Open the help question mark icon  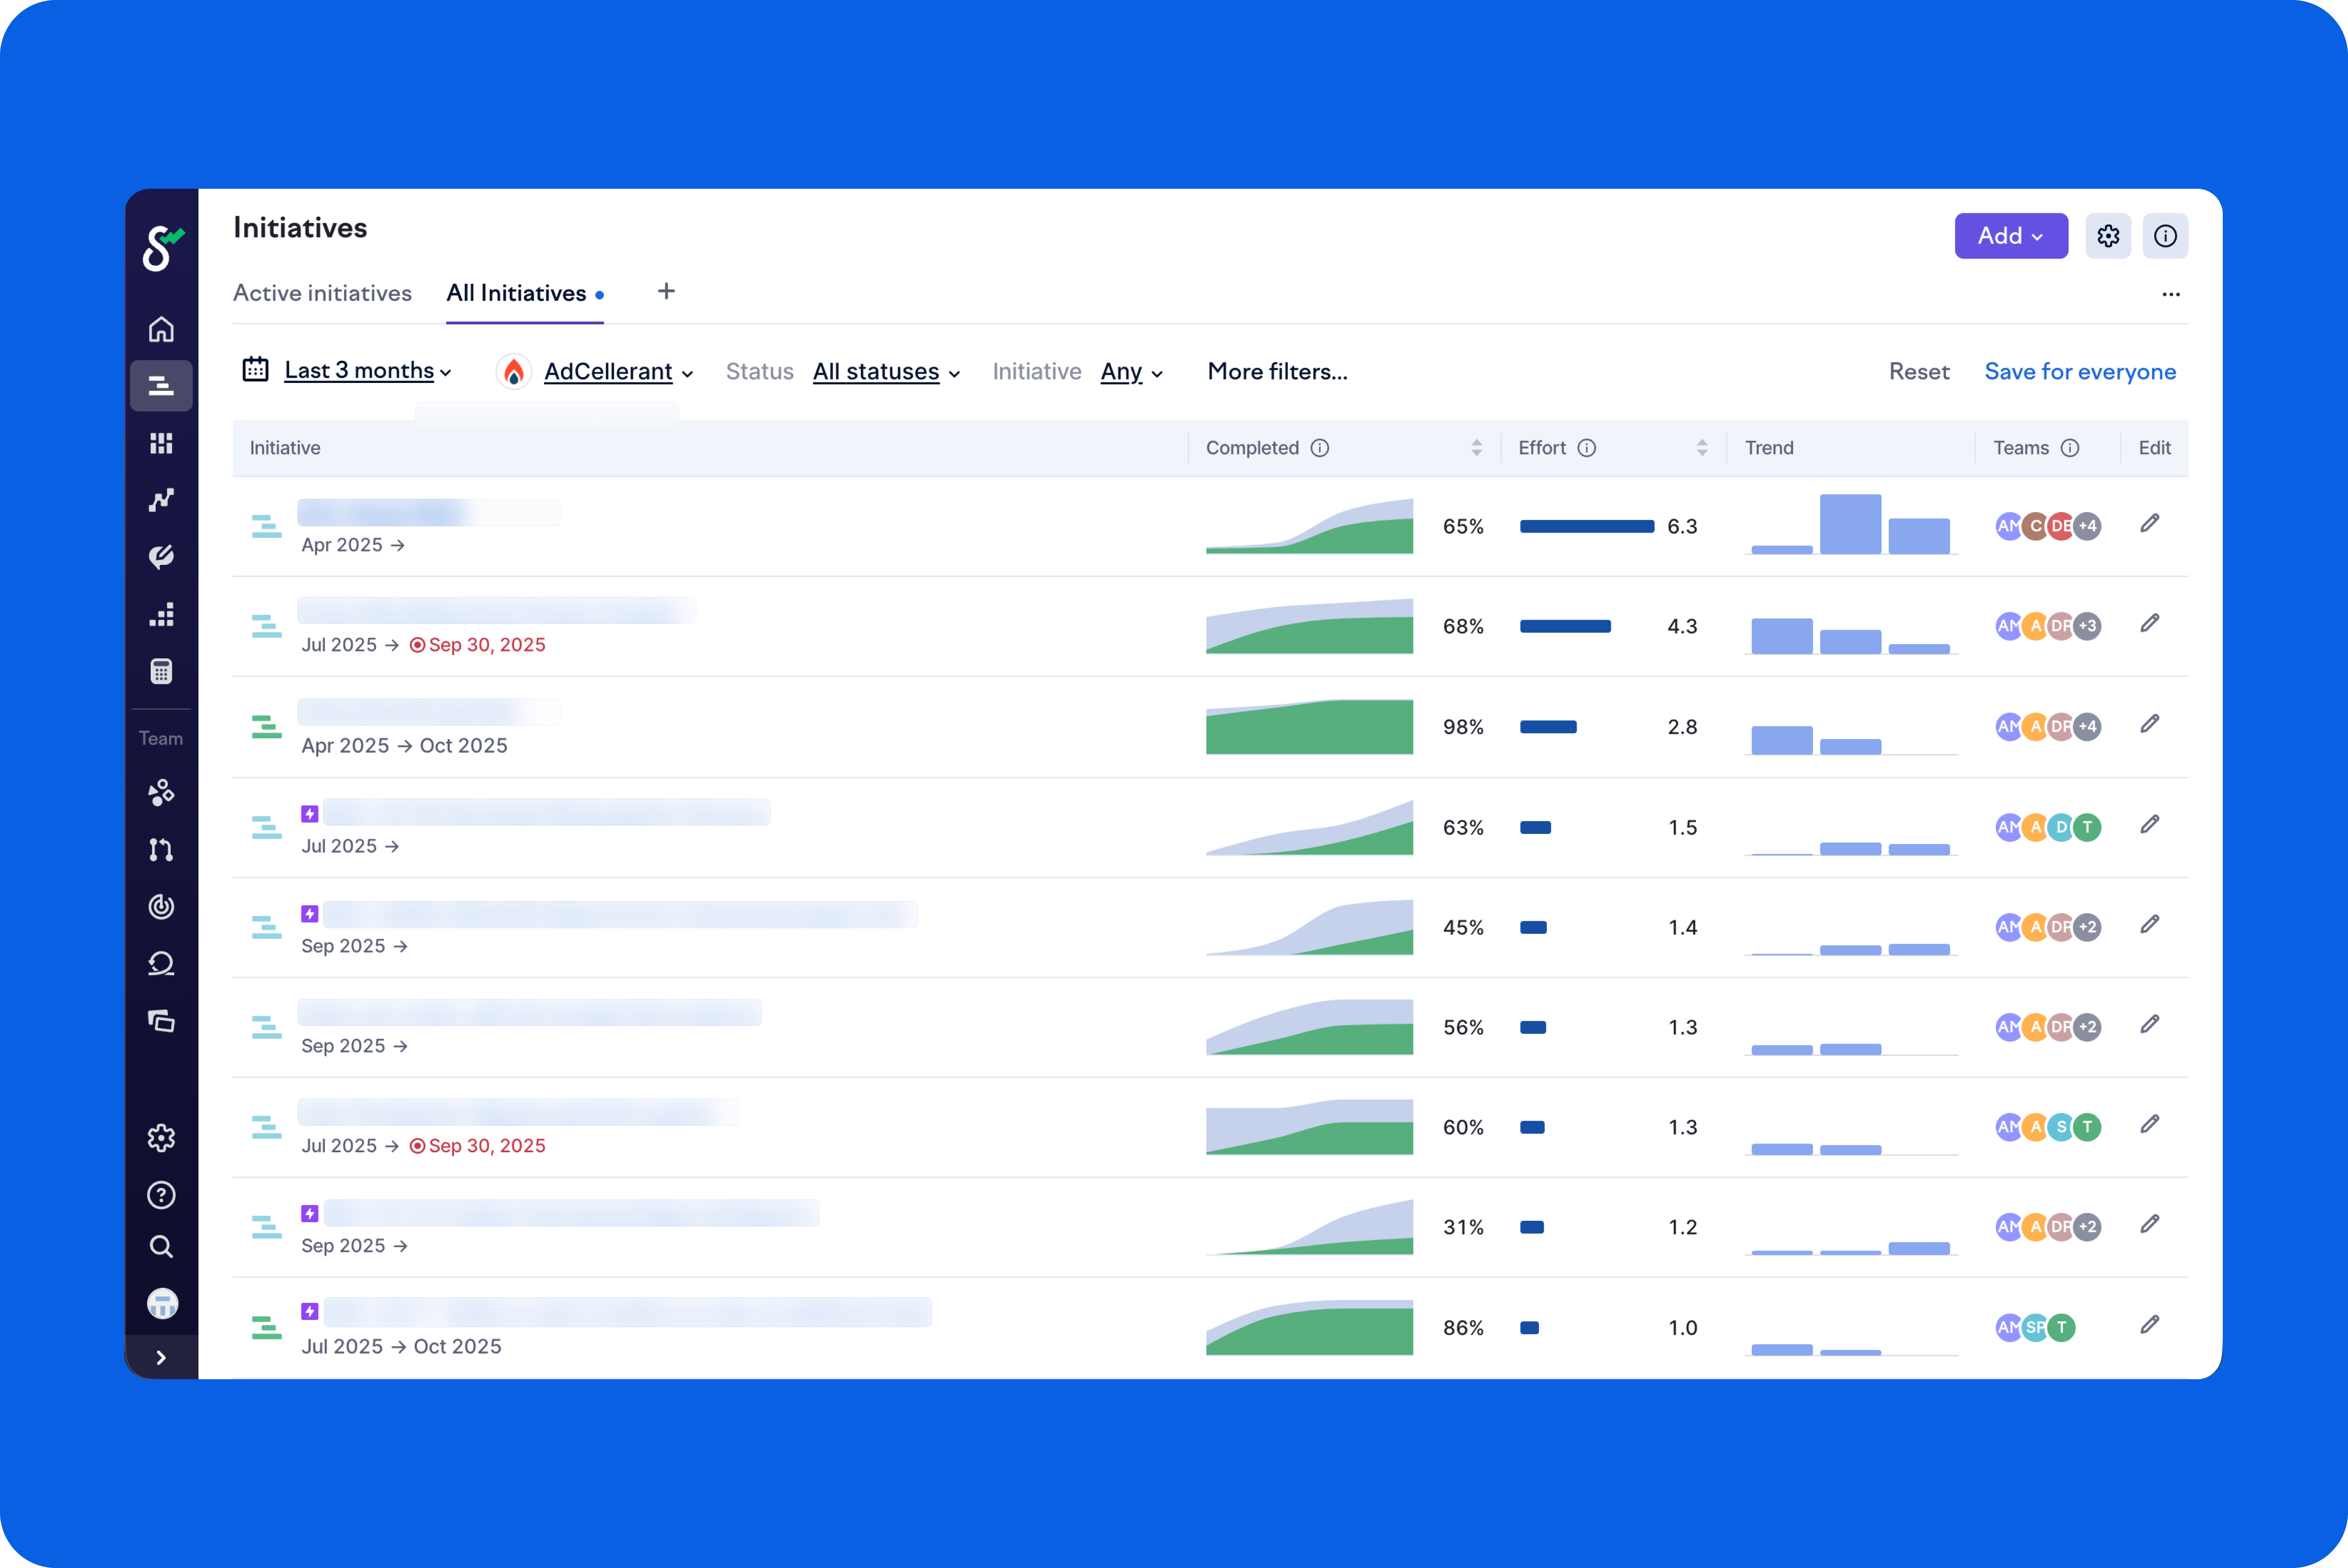[x=161, y=1195]
